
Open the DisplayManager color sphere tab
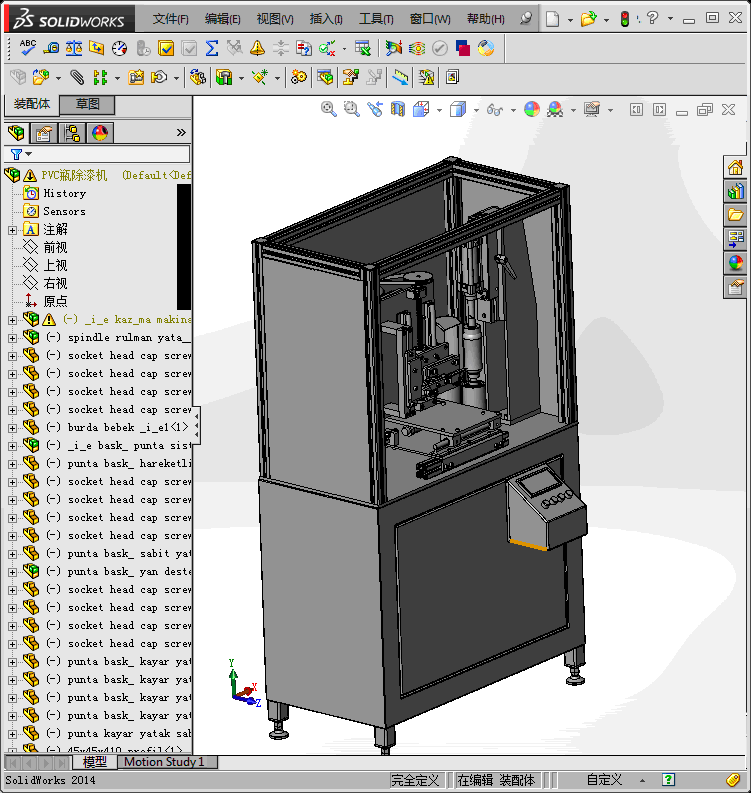tap(99, 133)
